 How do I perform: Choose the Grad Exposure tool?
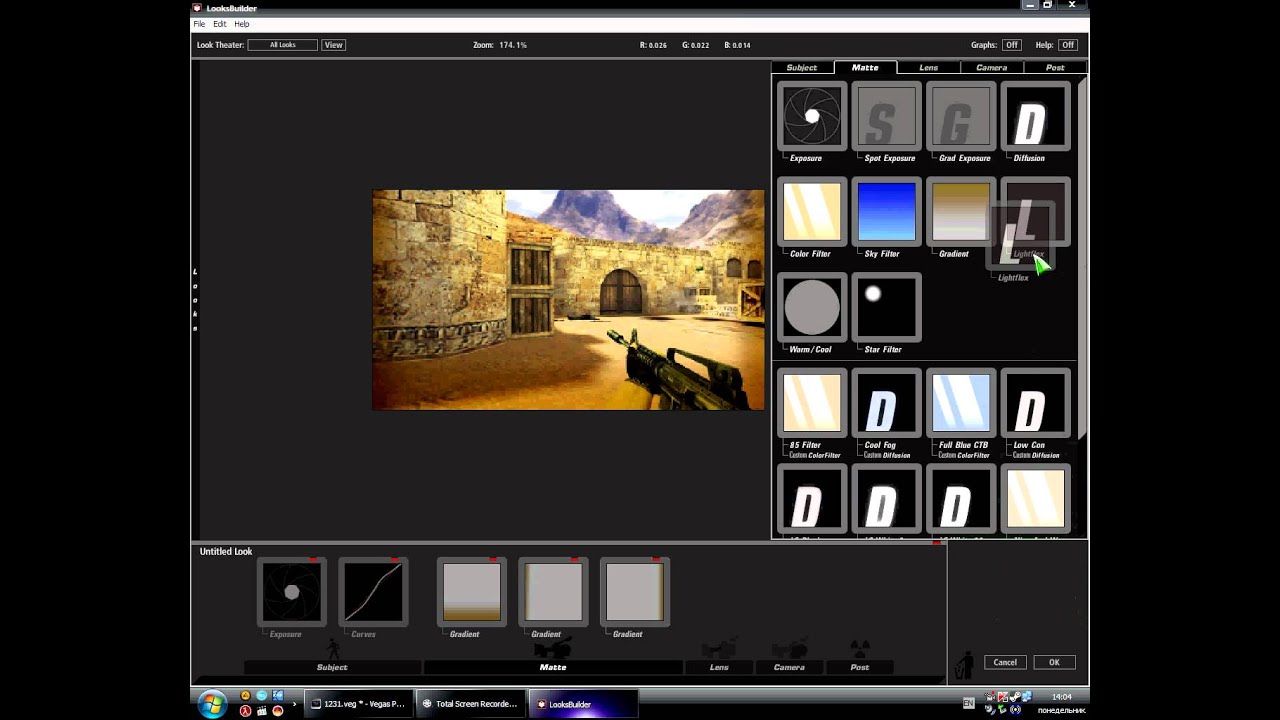tap(961, 117)
